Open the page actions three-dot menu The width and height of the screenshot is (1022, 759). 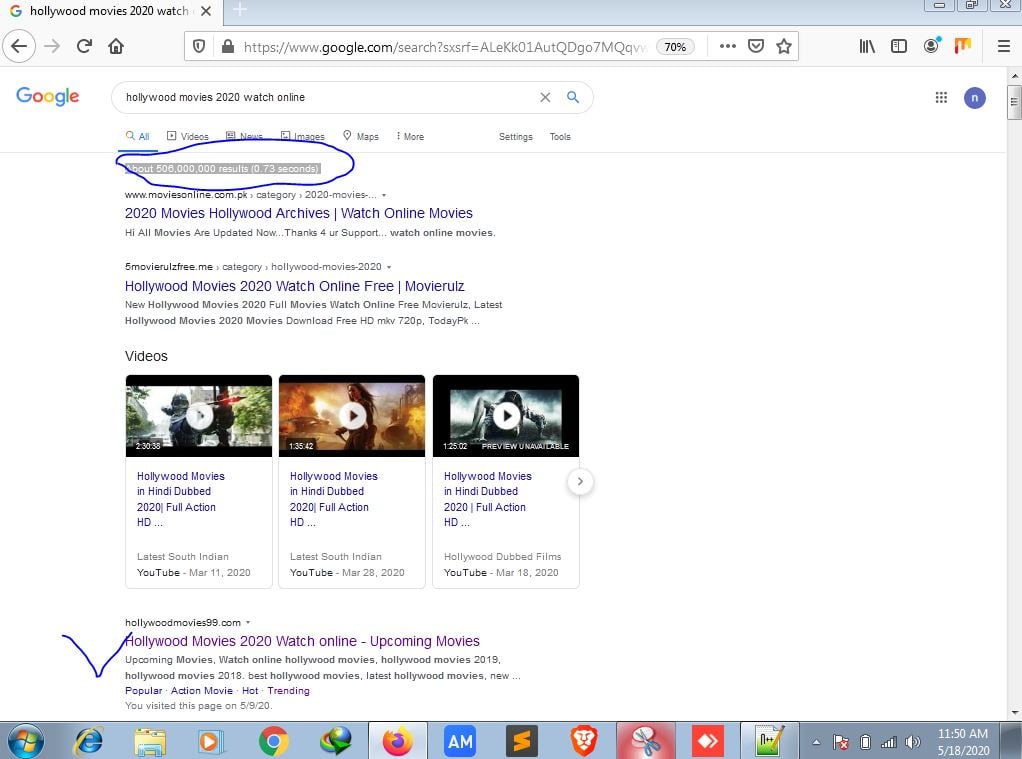click(x=728, y=46)
